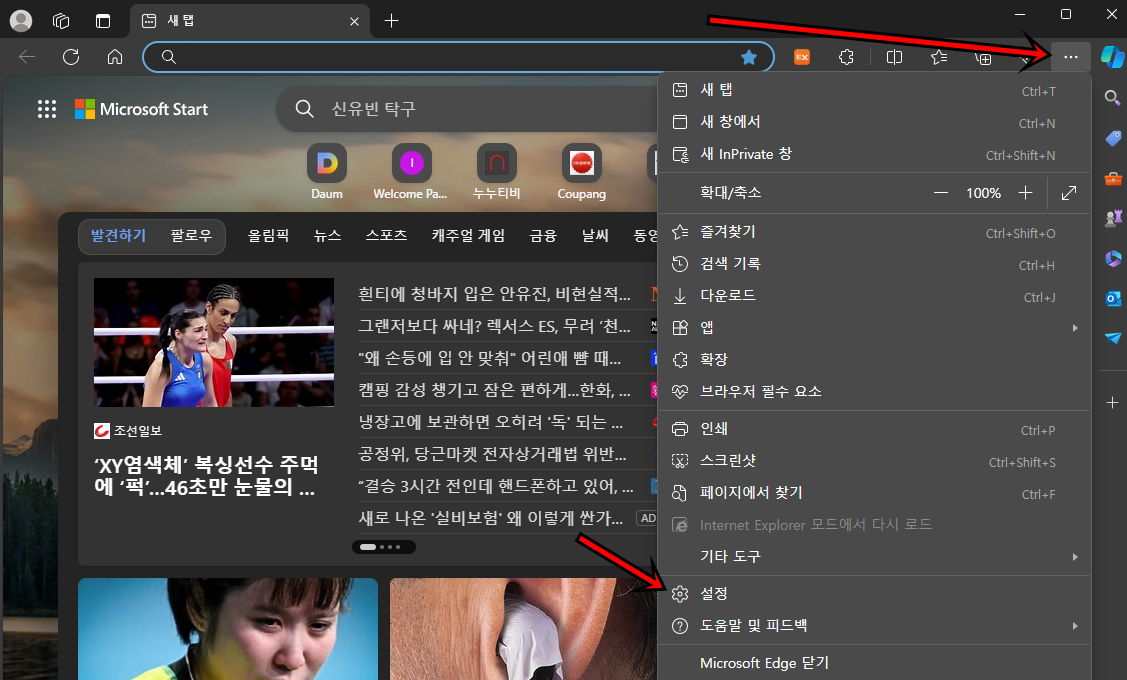The width and height of the screenshot is (1127, 680).
Task: Open the Collections toolbar icon
Action: point(983,58)
